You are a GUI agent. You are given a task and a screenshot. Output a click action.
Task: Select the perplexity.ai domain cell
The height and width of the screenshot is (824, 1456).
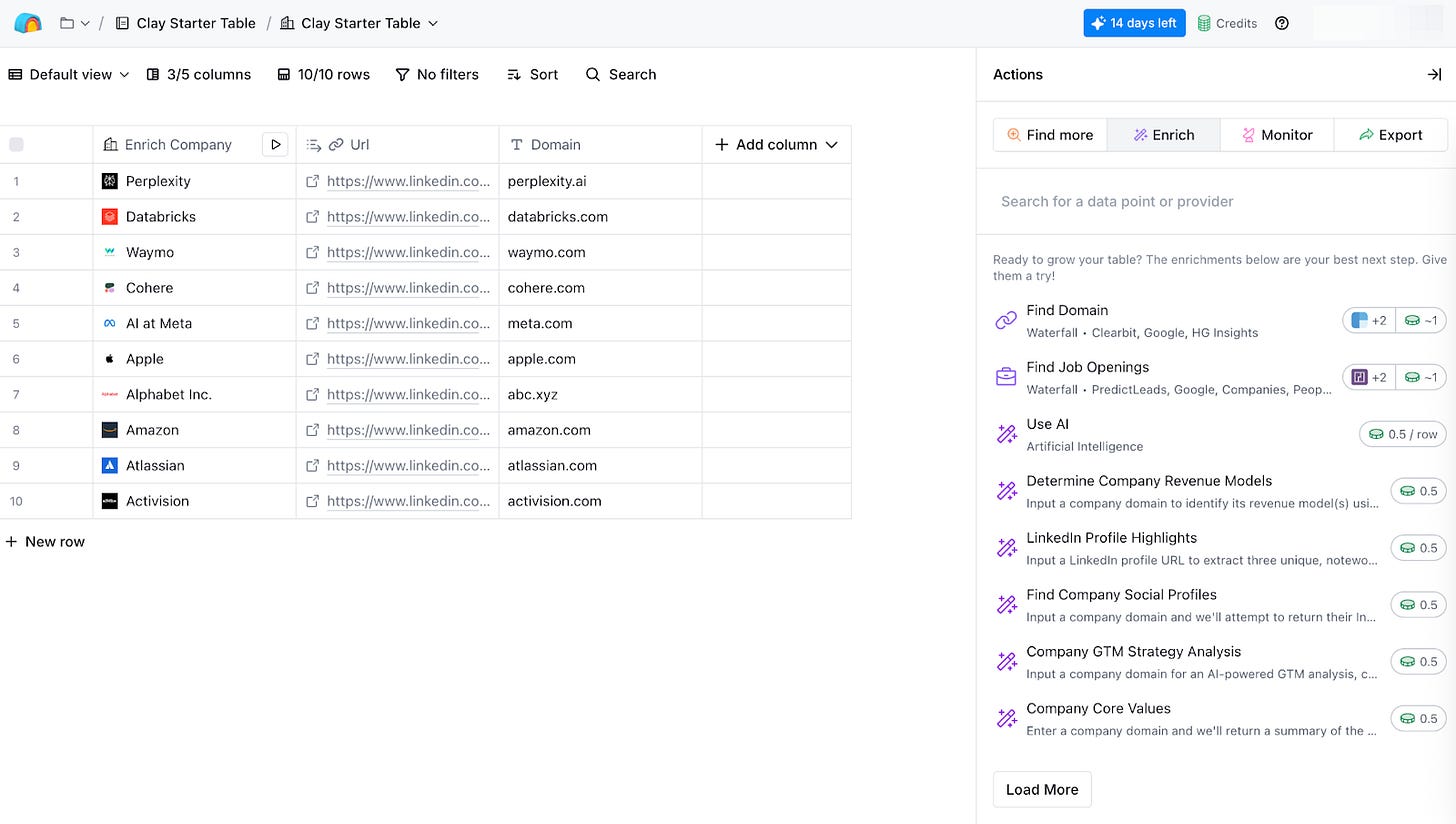(601, 181)
